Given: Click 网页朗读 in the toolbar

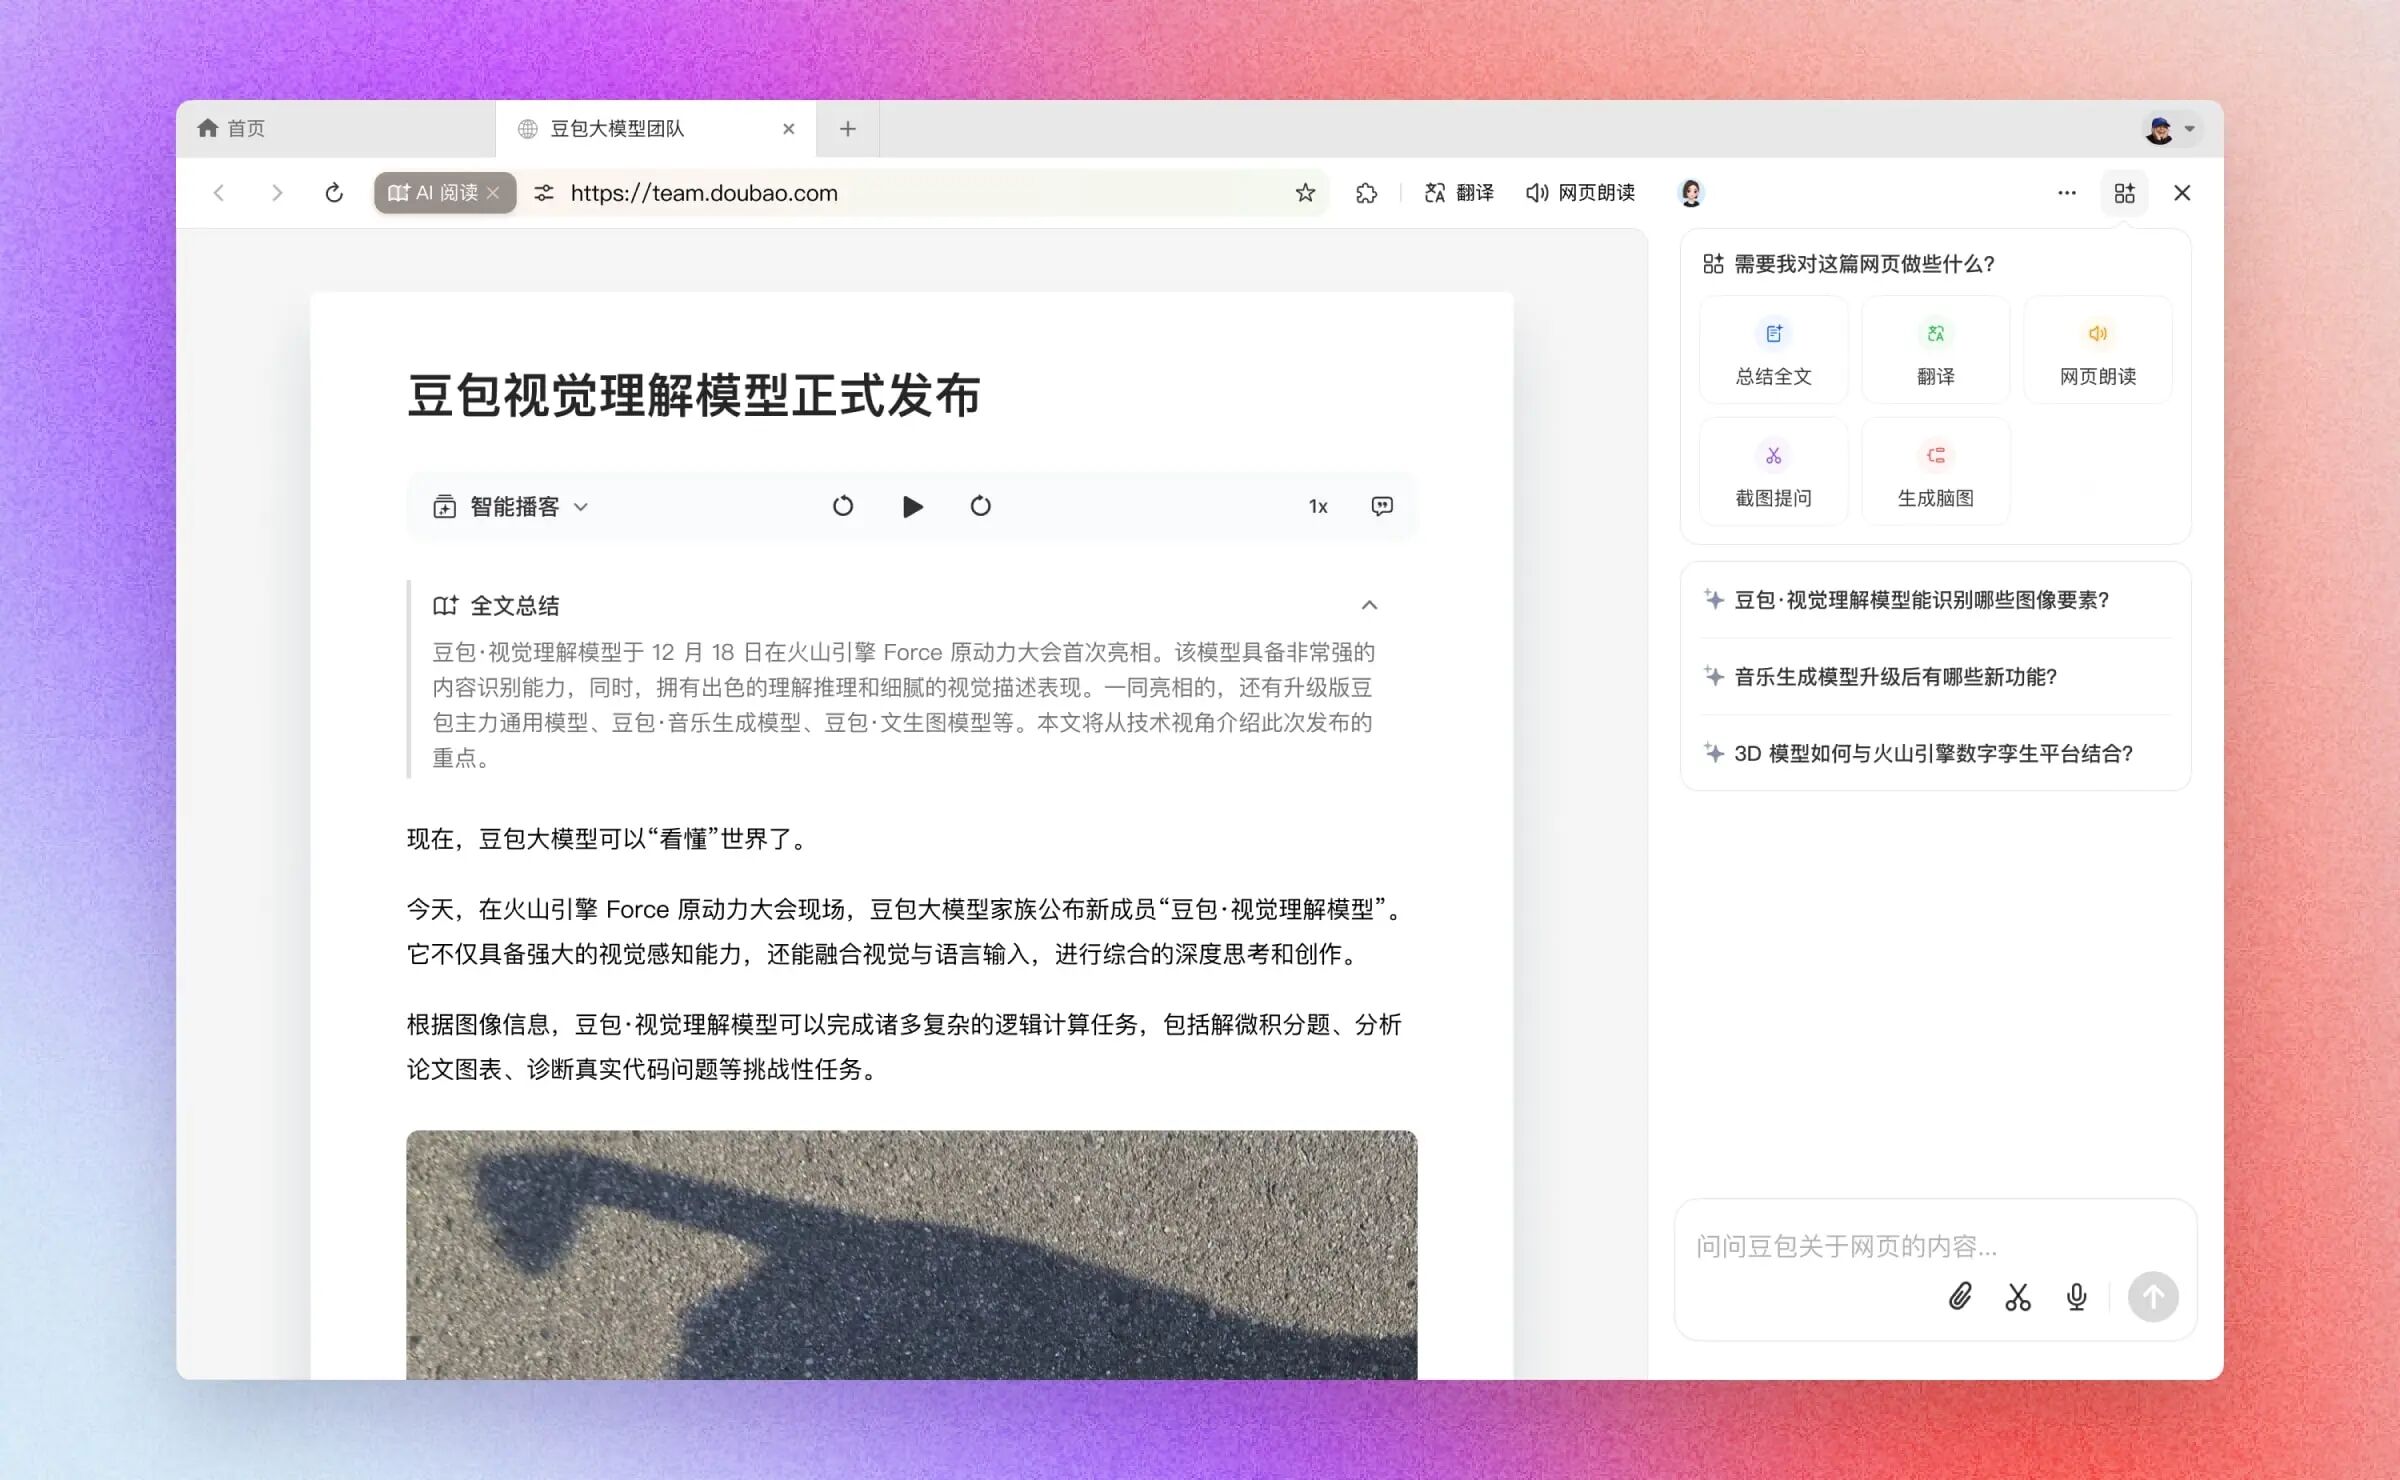Looking at the screenshot, I should tap(1580, 192).
